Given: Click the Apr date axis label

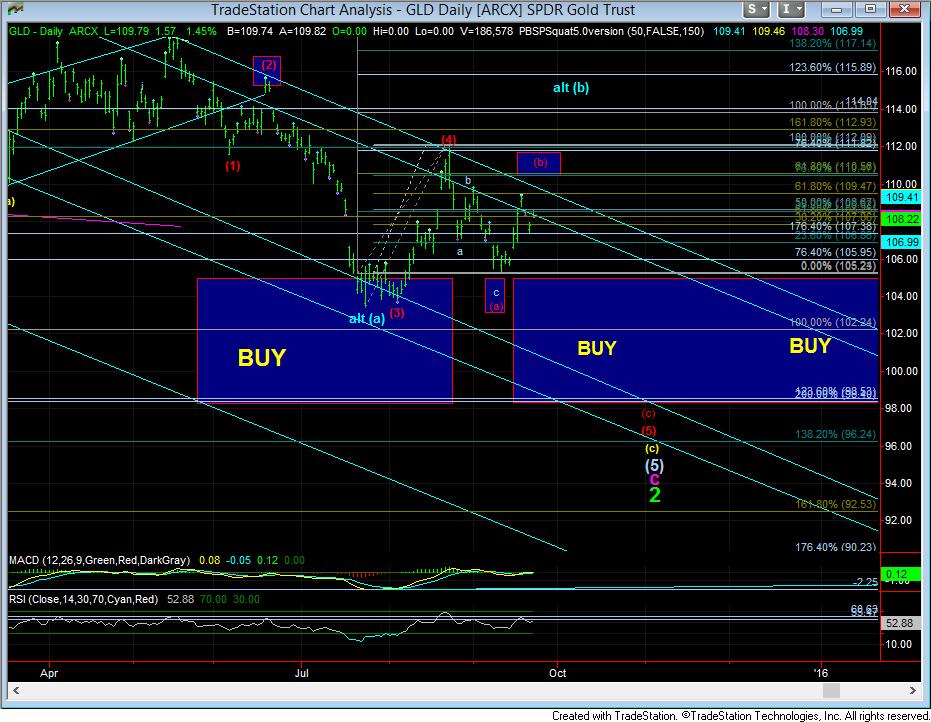Looking at the screenshot, I should (49, 673).
